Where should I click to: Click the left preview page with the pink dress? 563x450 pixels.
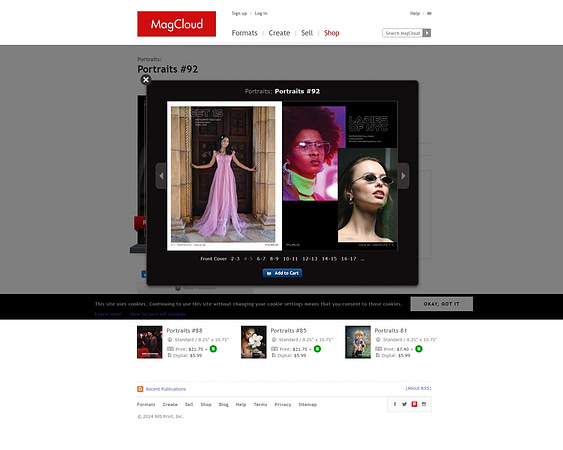pos(224,176)
